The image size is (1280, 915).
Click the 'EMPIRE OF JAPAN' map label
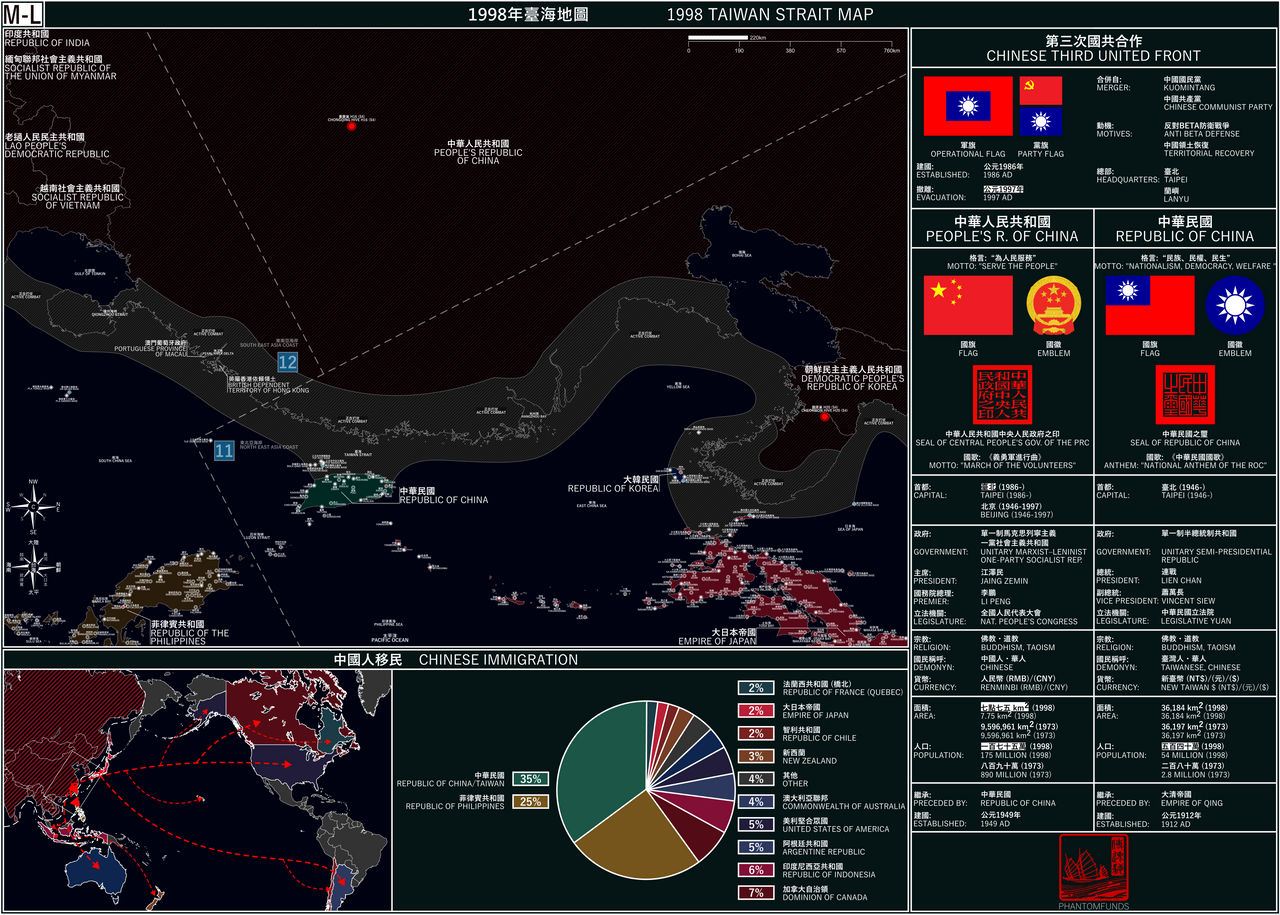click(717, 641)
